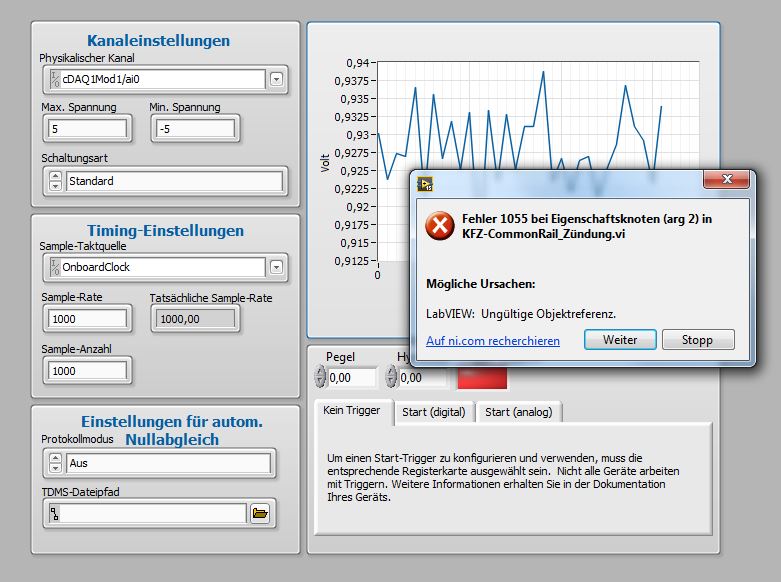Switch to the Kein Trigger tab
The height and width of the screenshot is (582, 781).
(352, 411)
